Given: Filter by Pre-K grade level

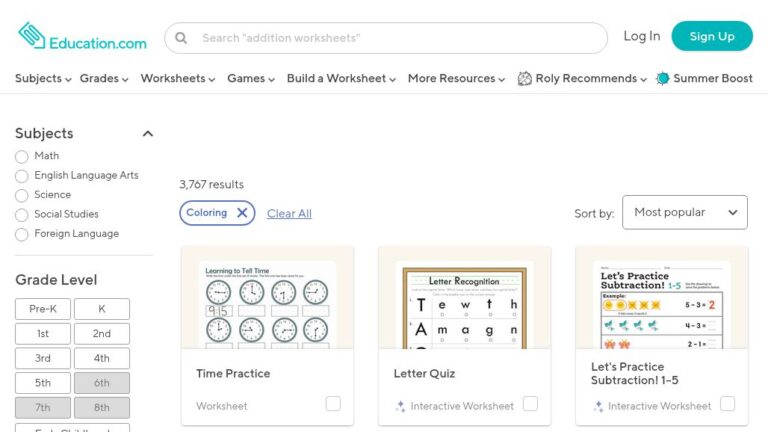Looking at the screenshot, I should 43,309.
